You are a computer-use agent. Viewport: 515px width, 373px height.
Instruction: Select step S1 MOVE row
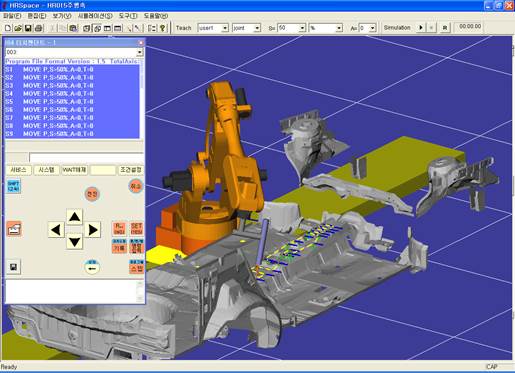pyautogui.click(x=72, y=69)
